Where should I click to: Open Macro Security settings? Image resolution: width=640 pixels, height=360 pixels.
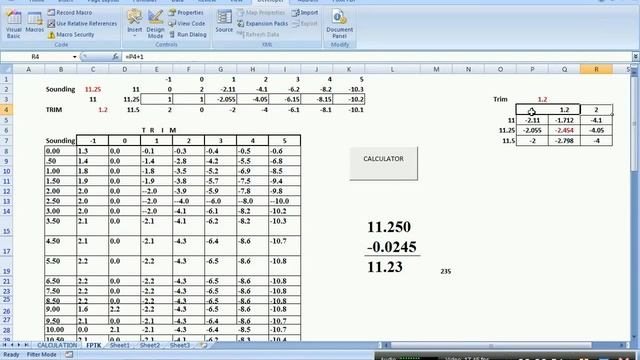click(71, 35)
